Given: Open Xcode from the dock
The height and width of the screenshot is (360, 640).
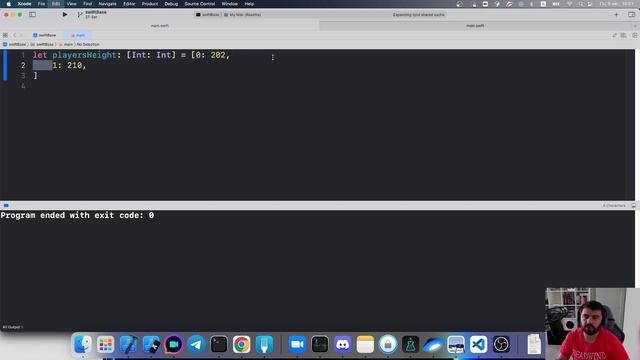Looking at the screenshot, I should [x=128, y=344].
